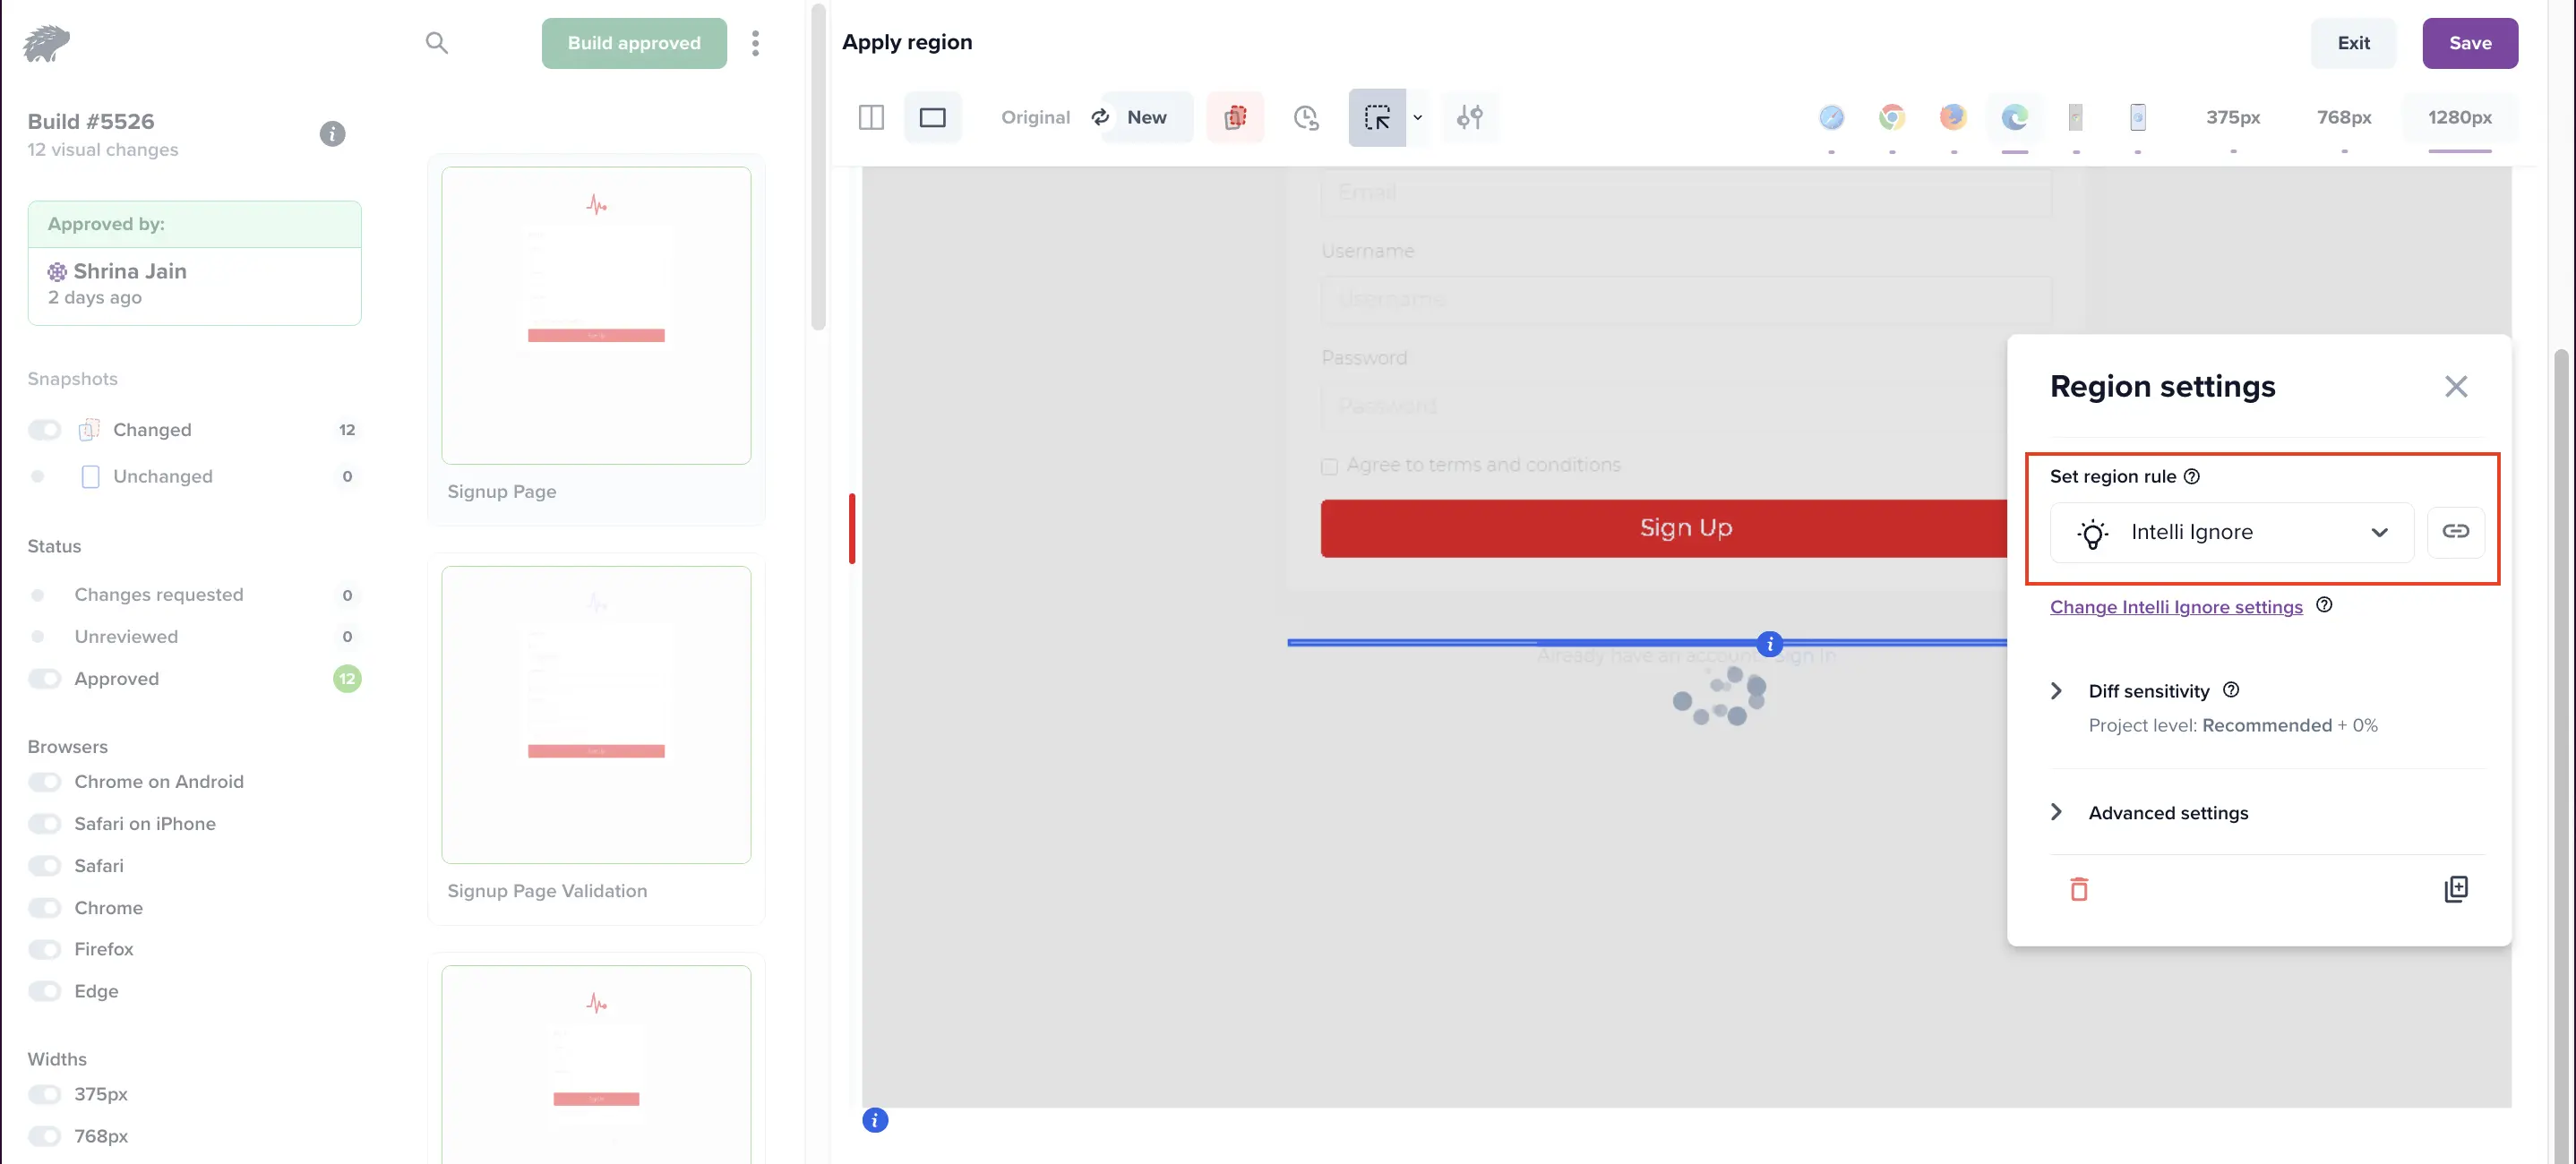
Task: Open the snapshot history clock icon
Action: point(1305,117)
